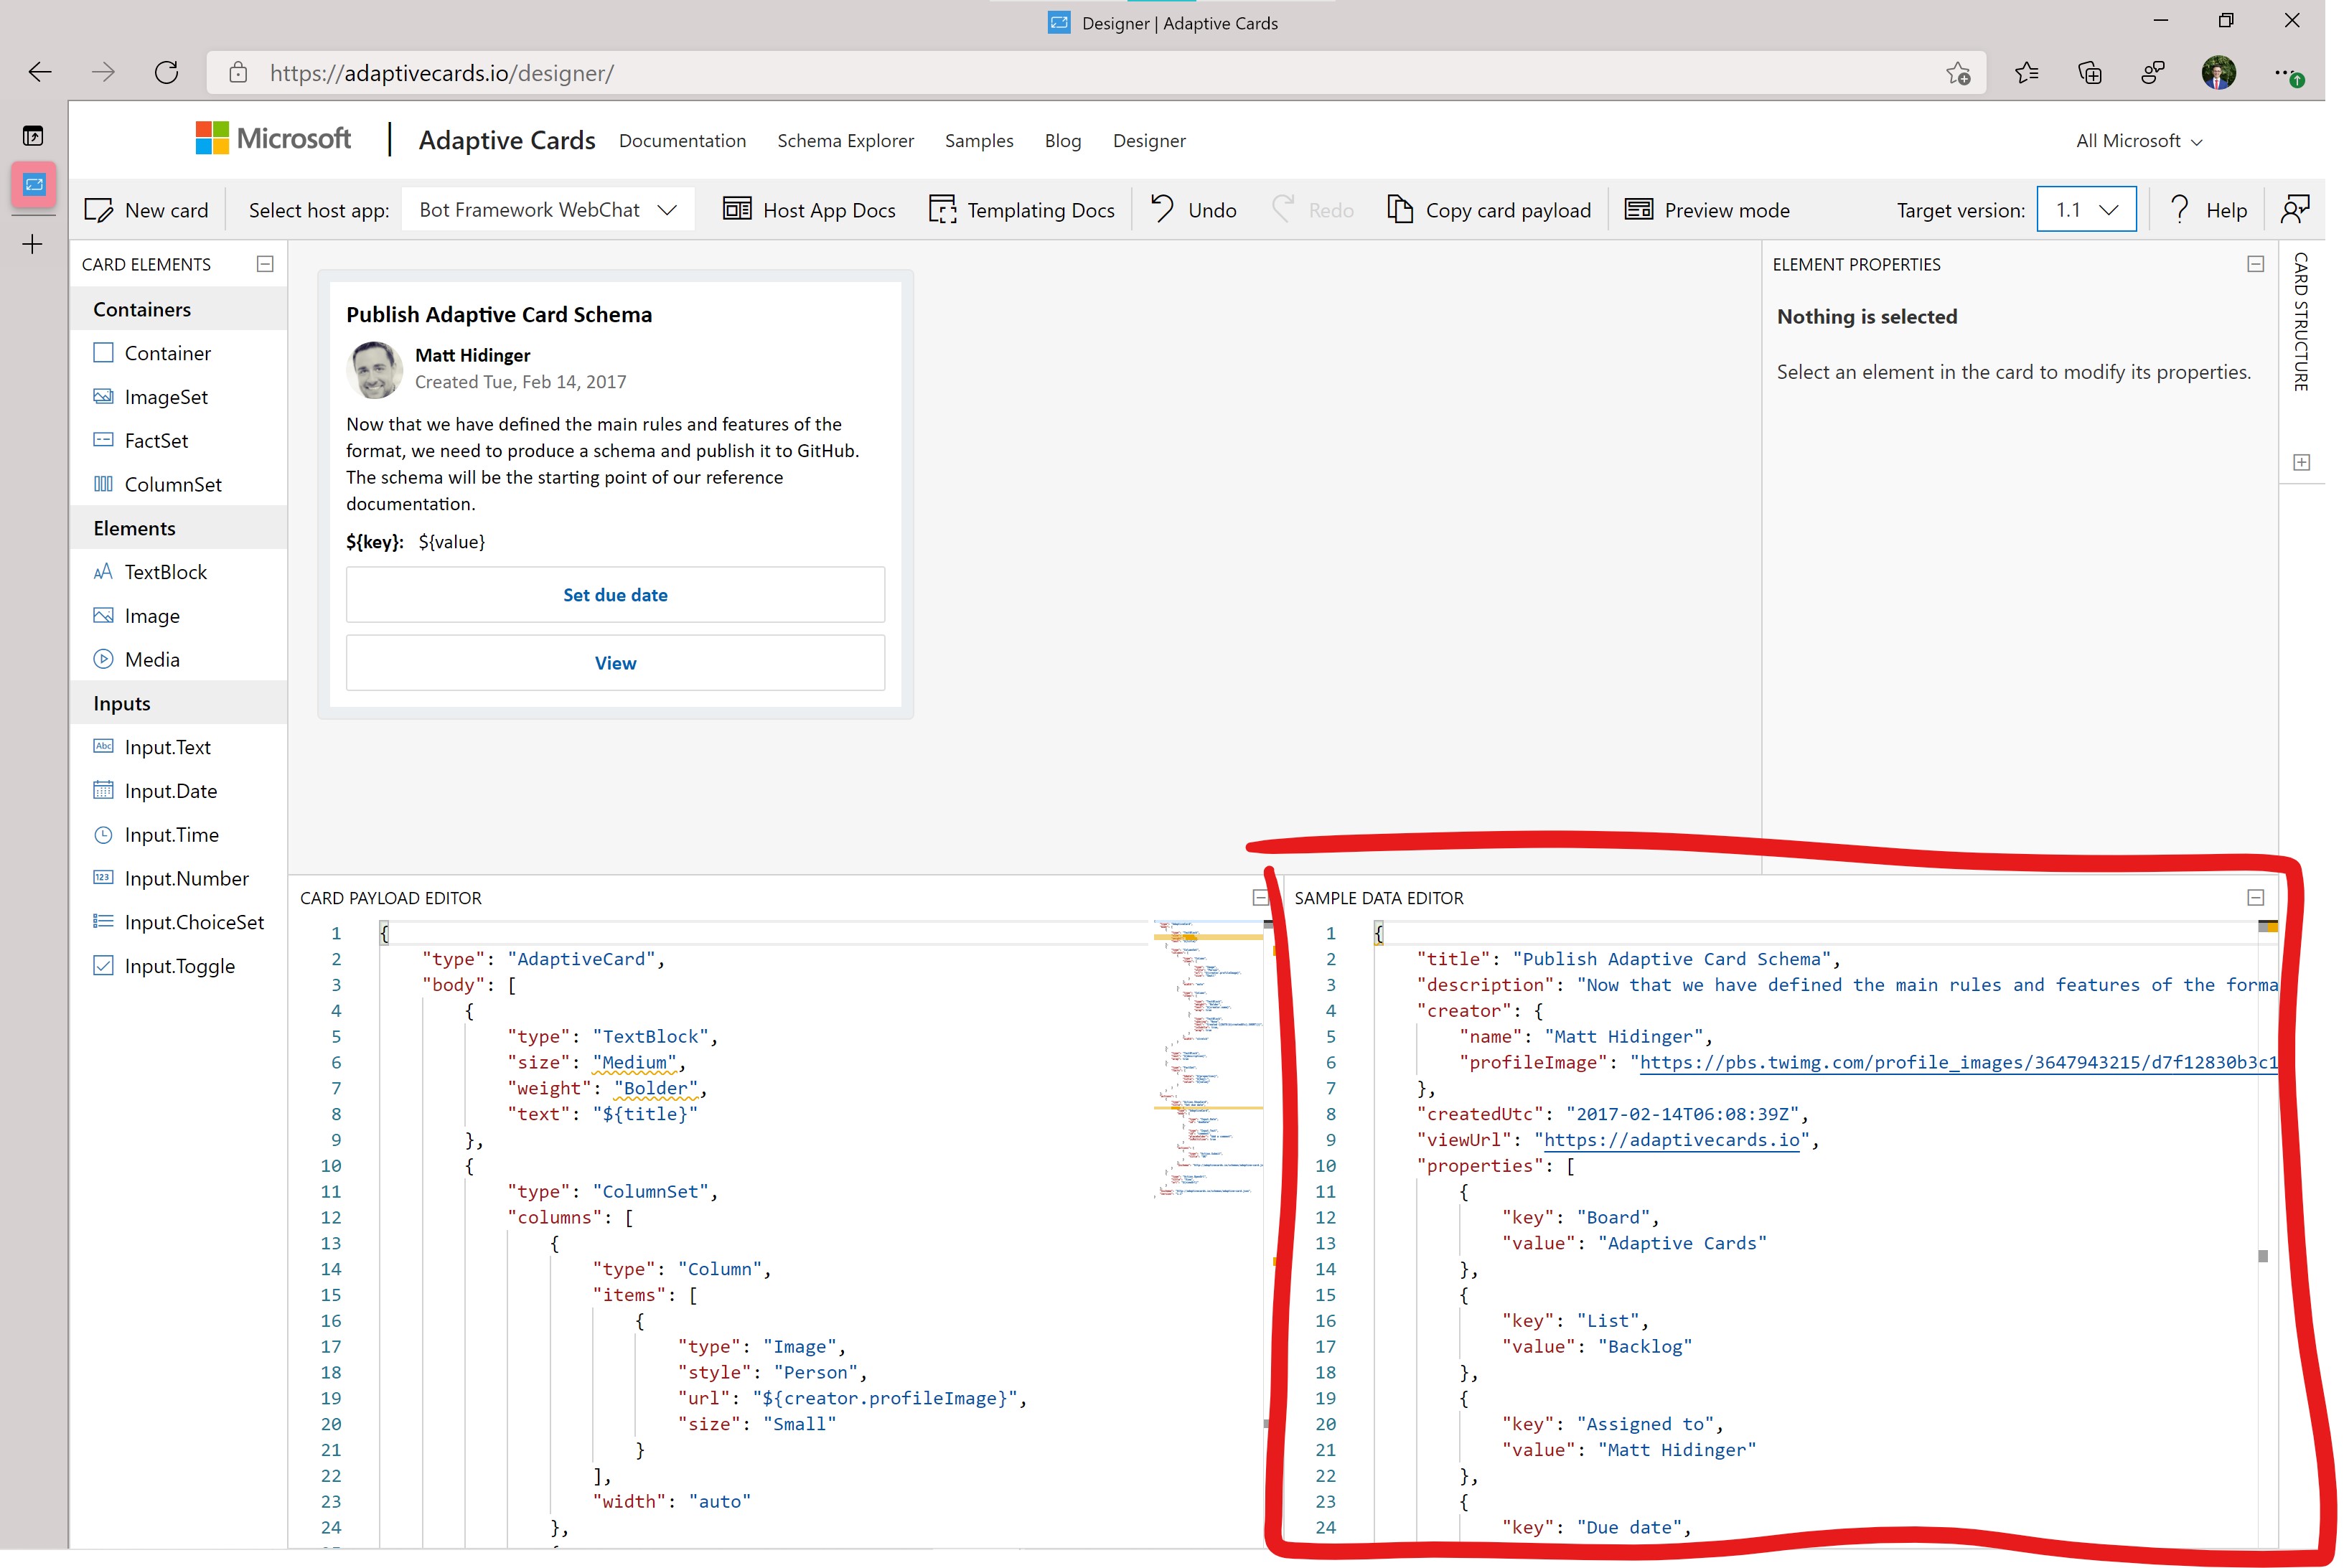Image resolution: width=2344 pixels, height=1568 pixels.
Task: Expand the All Microsoft menu
Action: [x=2138, y=141]
